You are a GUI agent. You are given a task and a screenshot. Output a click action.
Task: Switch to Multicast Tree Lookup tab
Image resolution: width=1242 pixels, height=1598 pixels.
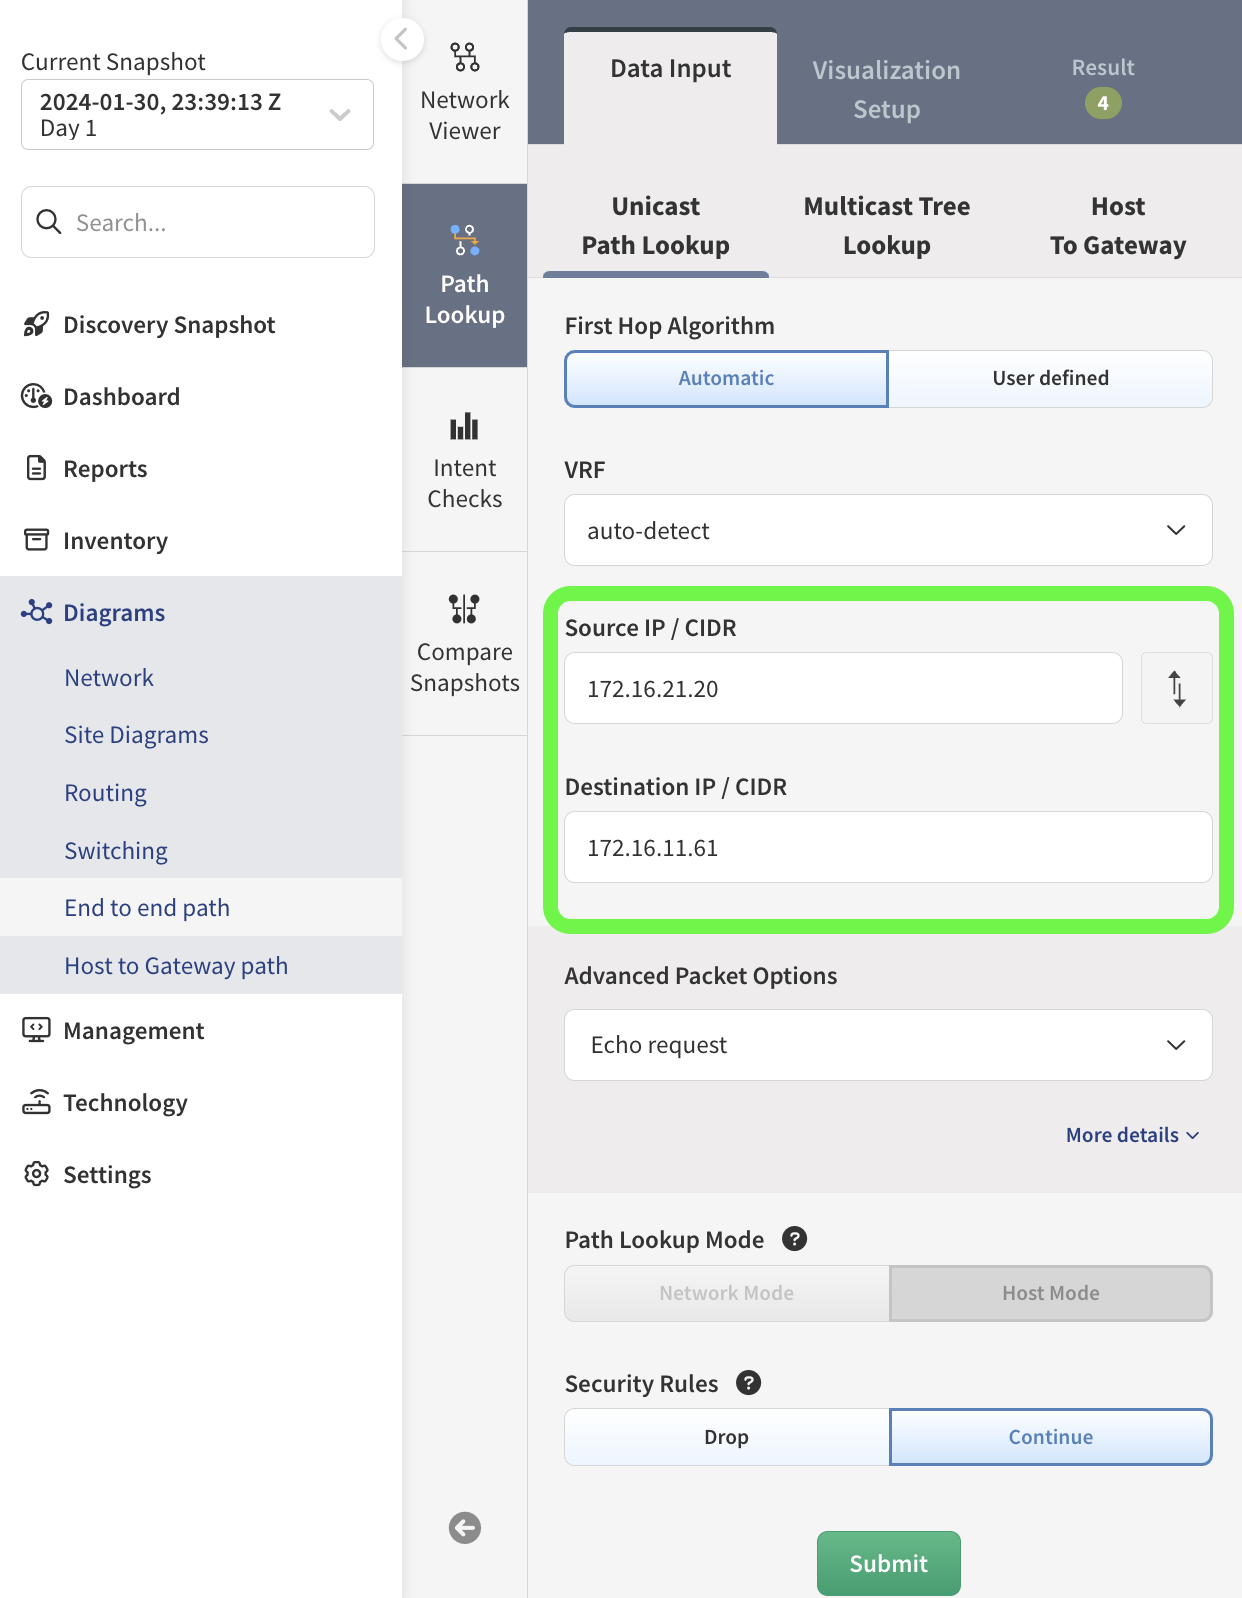[886, 226]
